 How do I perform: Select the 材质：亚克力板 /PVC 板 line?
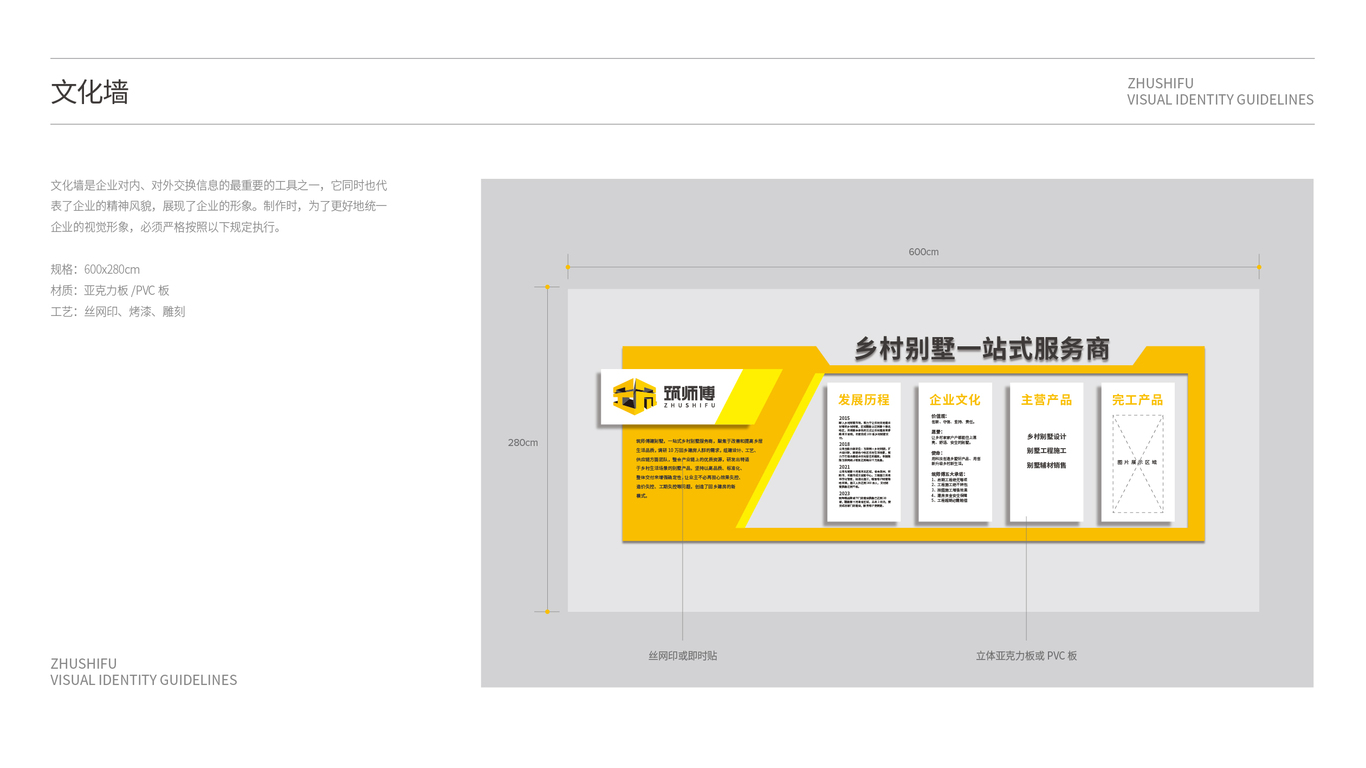(x=110, y=290)
